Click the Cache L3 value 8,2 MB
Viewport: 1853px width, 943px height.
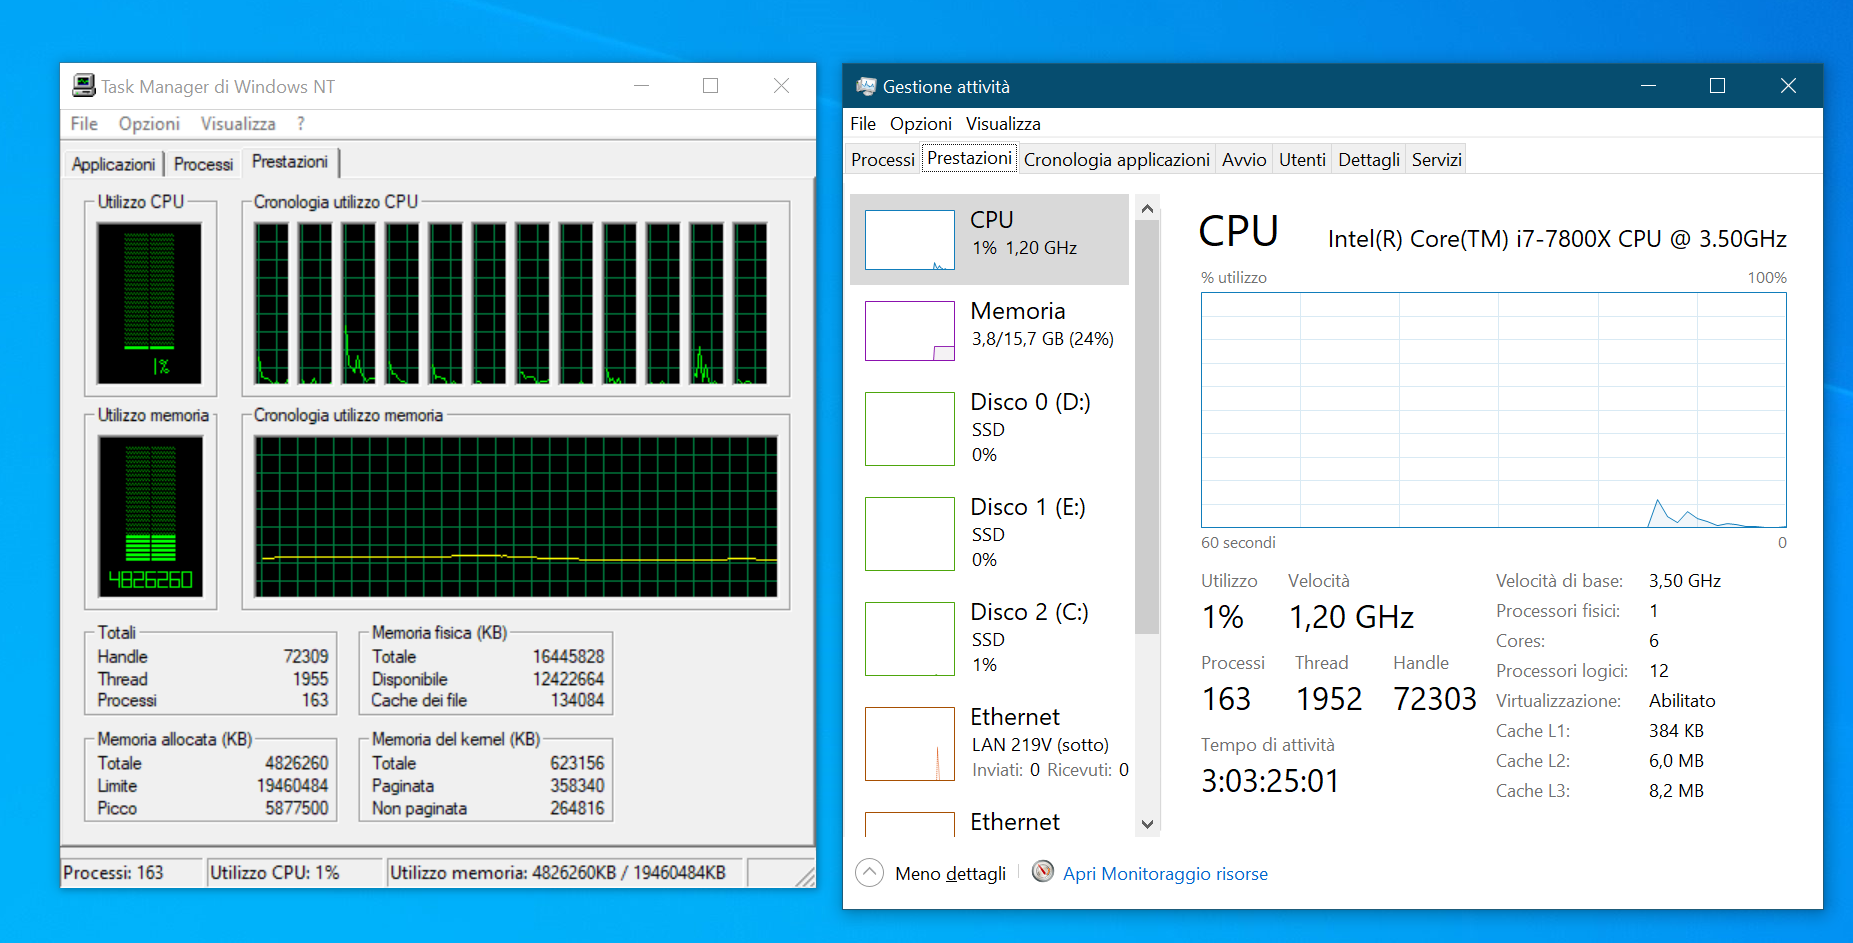click(1676, 791)
